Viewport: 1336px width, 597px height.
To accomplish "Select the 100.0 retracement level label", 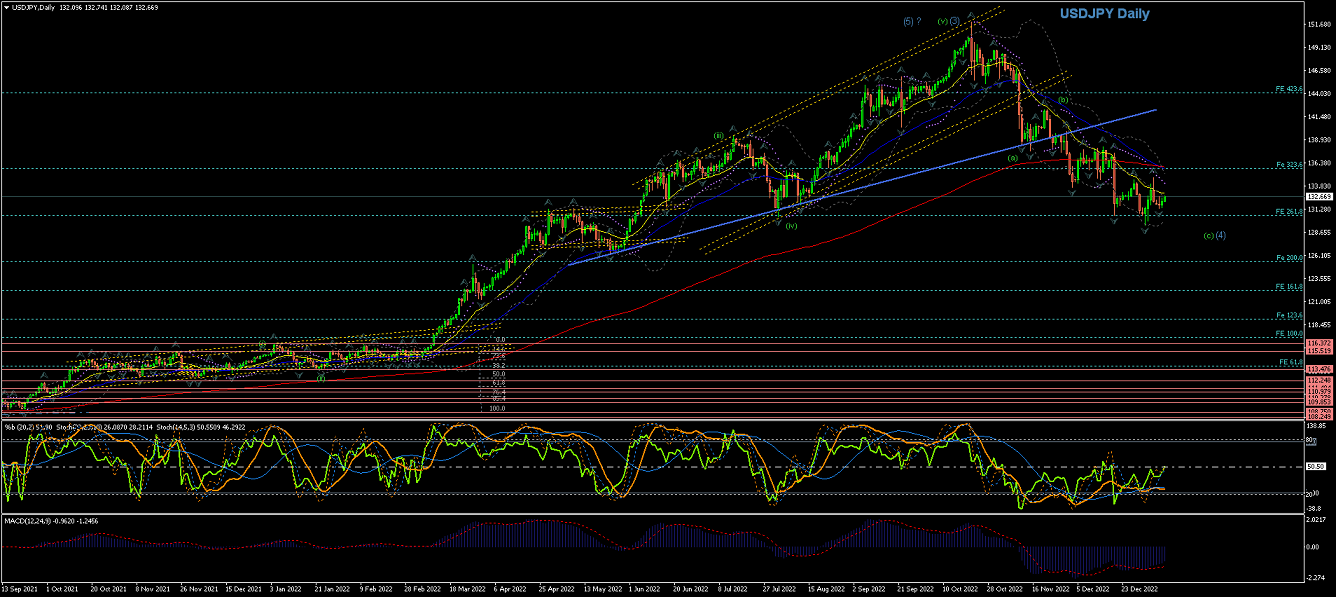I will tap(496, 408).
